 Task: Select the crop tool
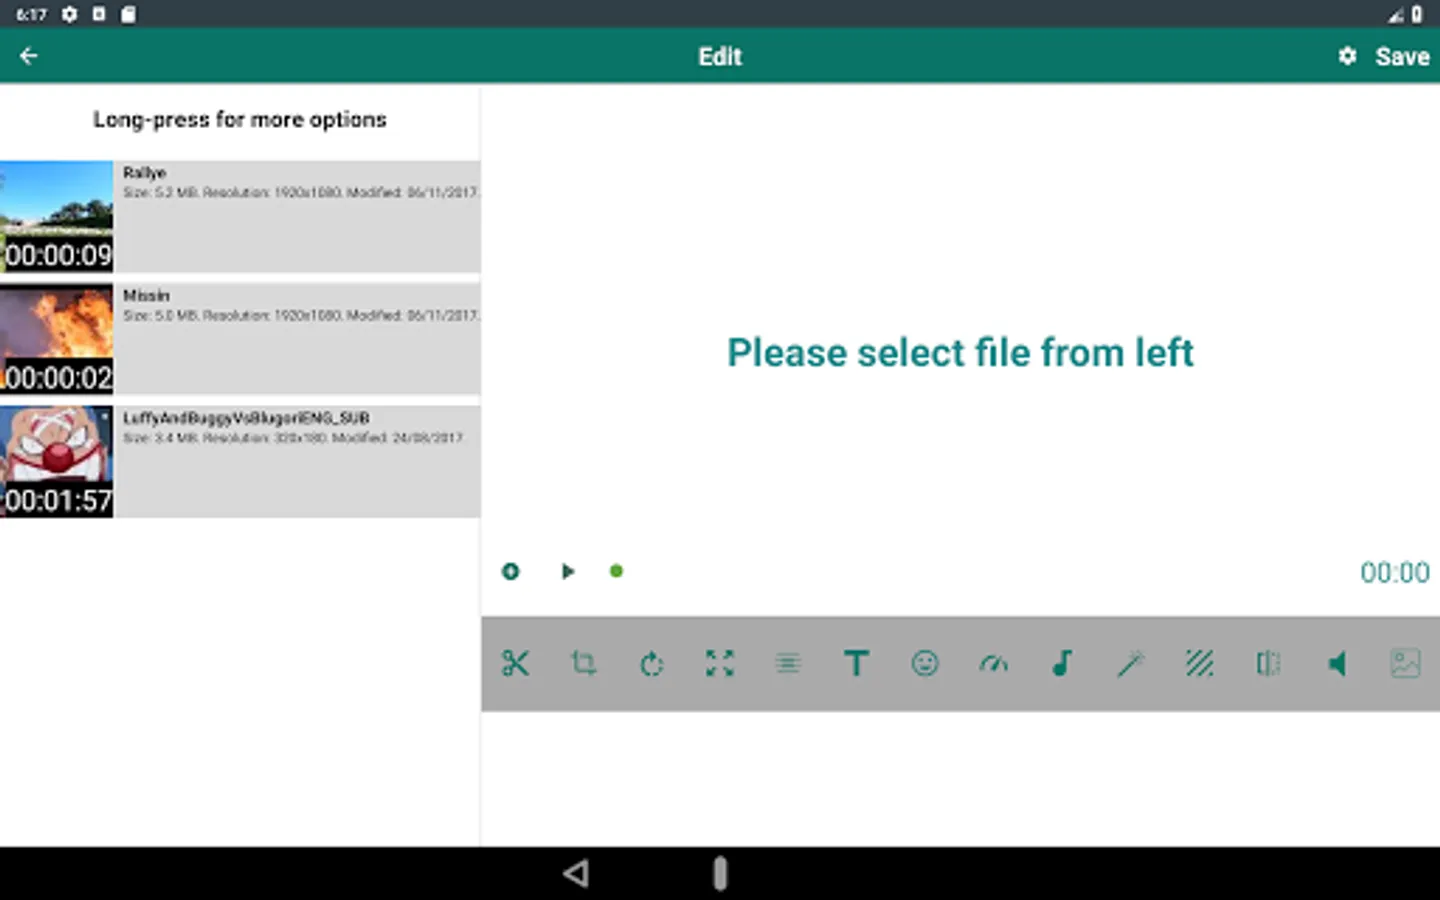click(x=584, y=663)
